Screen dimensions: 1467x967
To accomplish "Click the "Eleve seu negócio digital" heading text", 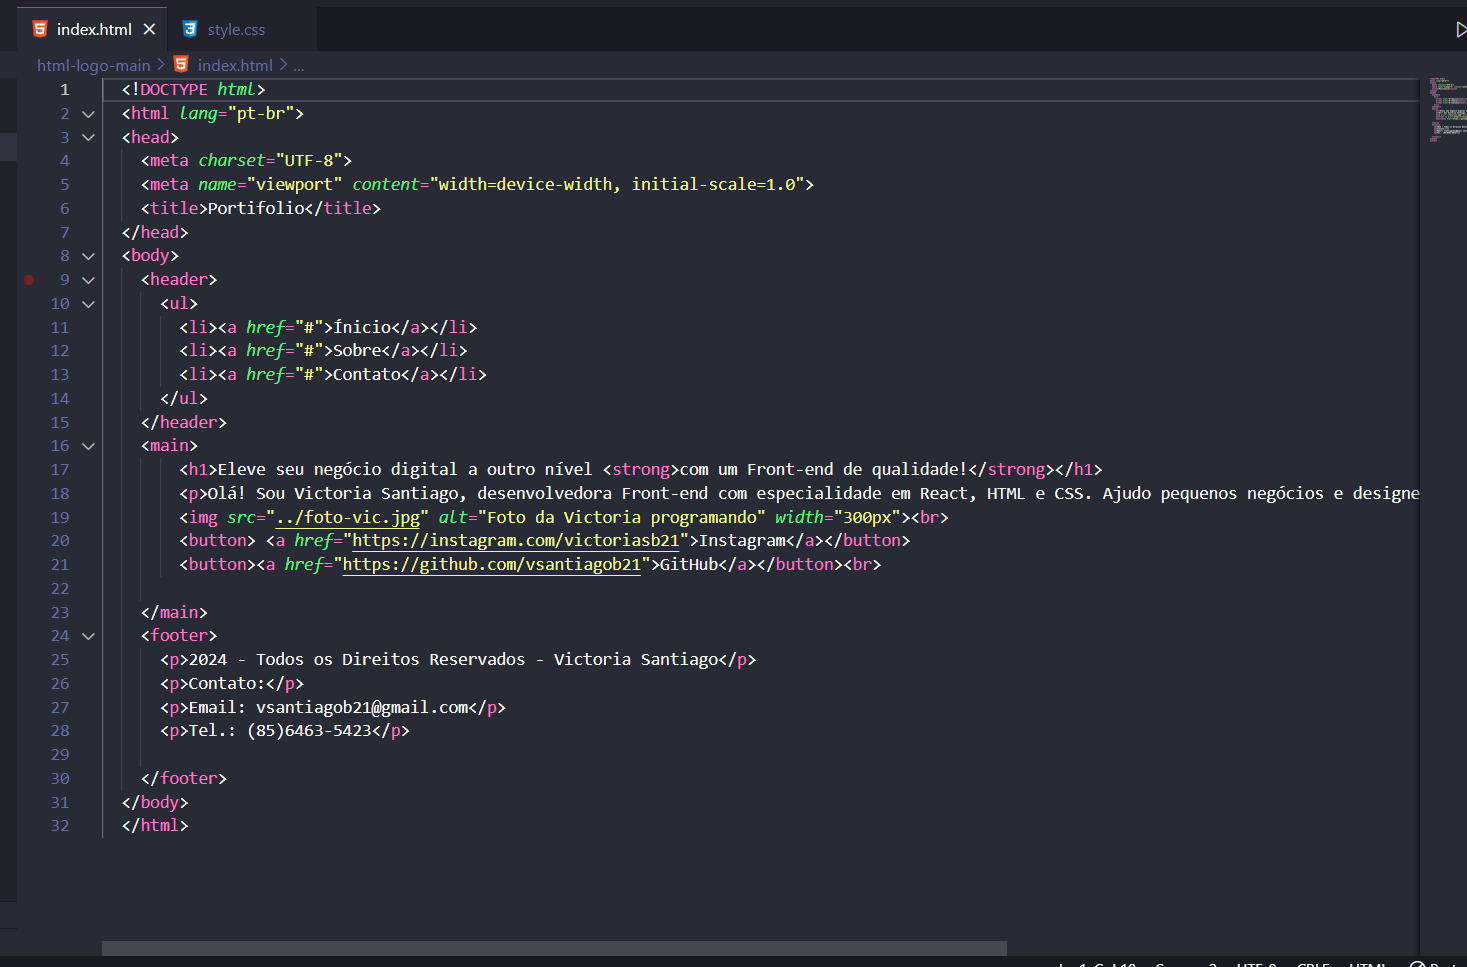I will click(337, 470).
